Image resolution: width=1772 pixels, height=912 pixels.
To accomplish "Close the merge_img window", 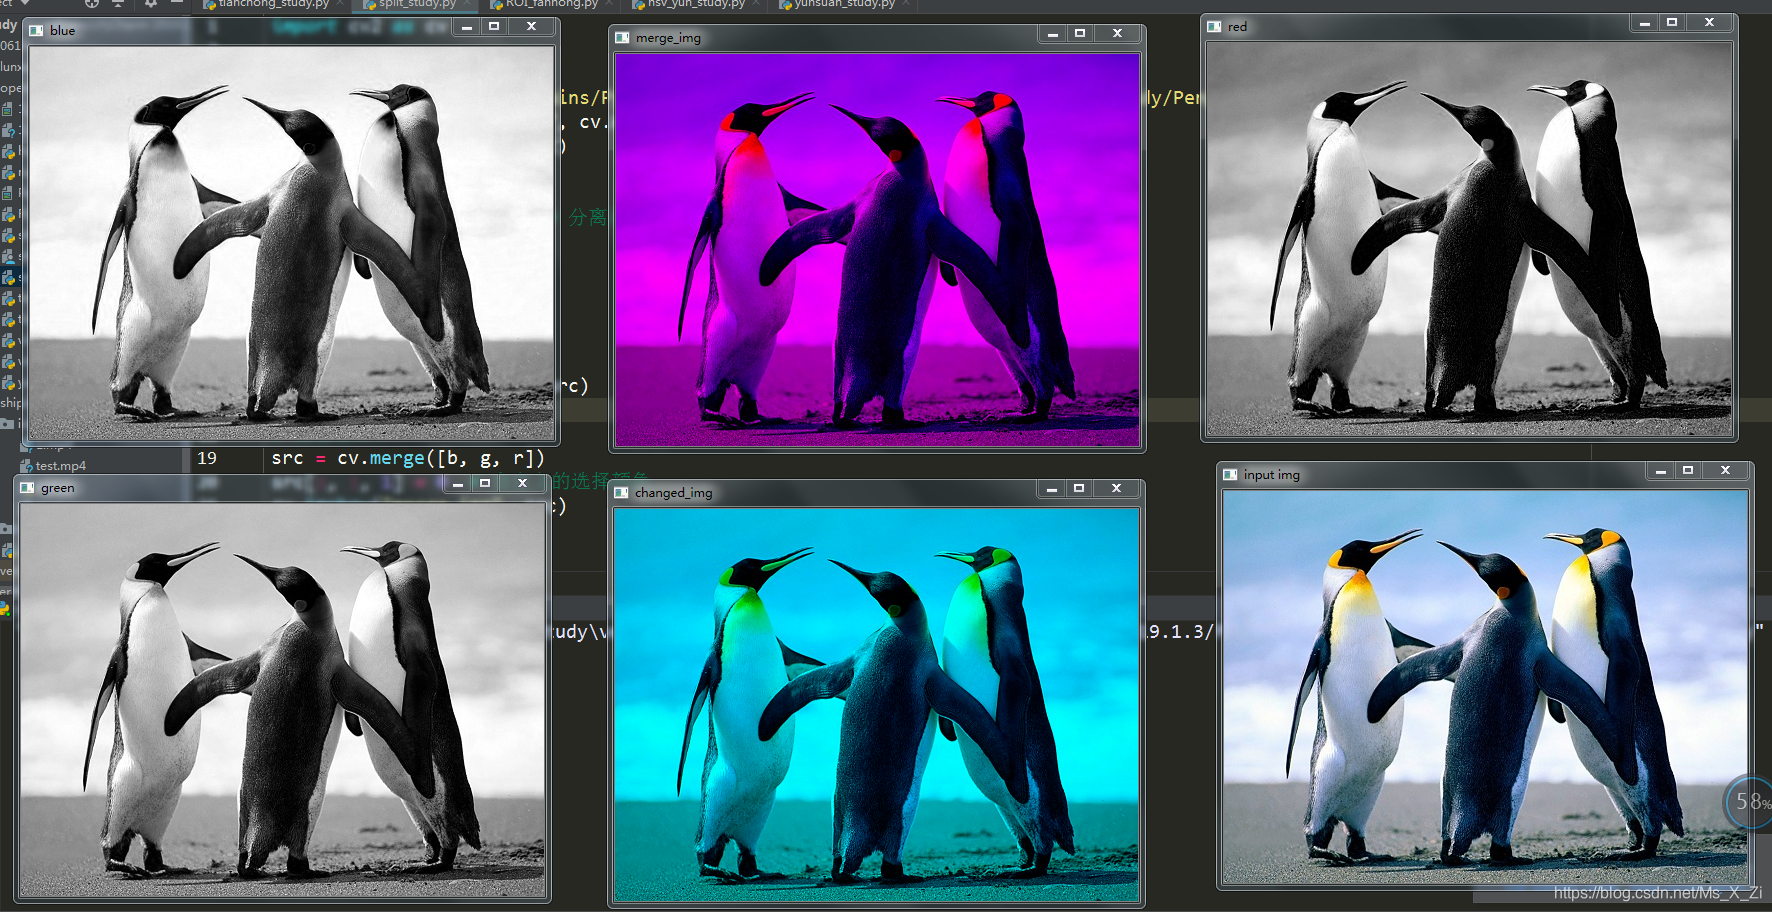I will click(1117, 34).
